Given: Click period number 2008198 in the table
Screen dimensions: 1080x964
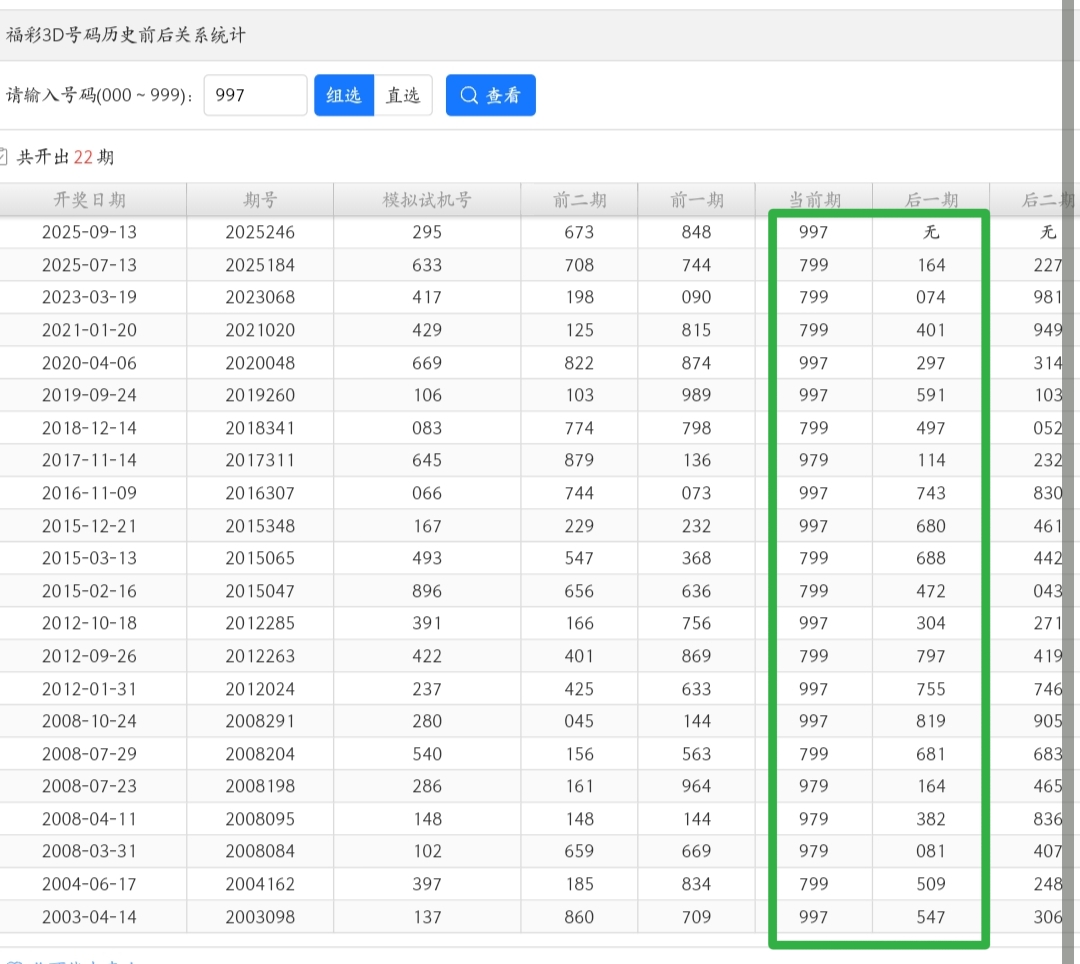Looking at the screenshot, I should click(260, 786).
